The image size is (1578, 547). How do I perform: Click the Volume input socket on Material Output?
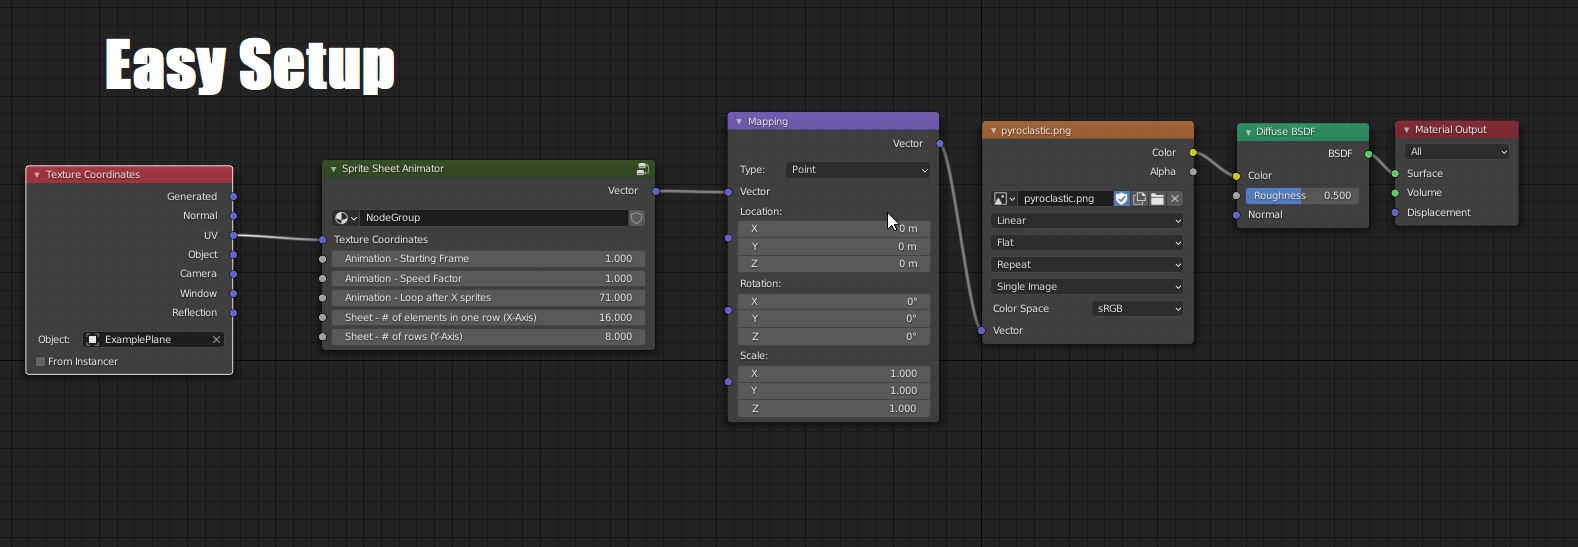click(x=1395, y=193)
